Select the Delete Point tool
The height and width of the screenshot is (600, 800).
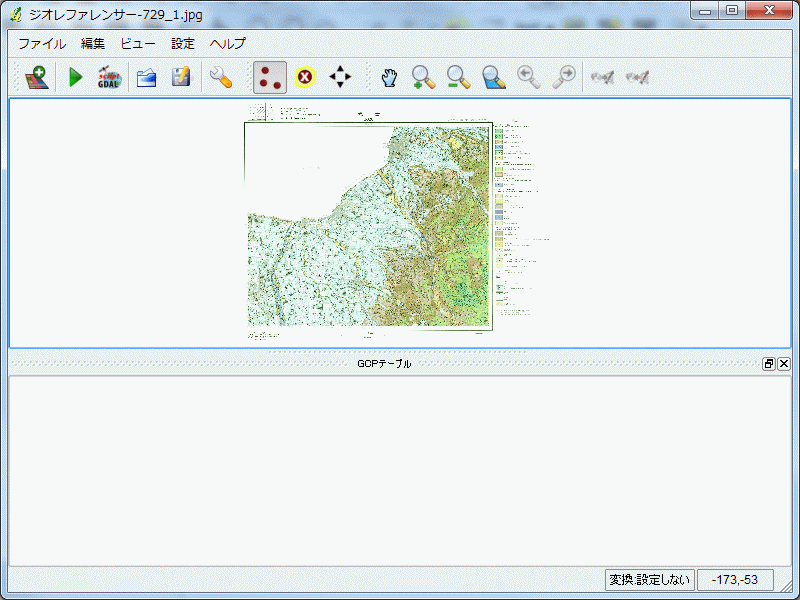305,77
